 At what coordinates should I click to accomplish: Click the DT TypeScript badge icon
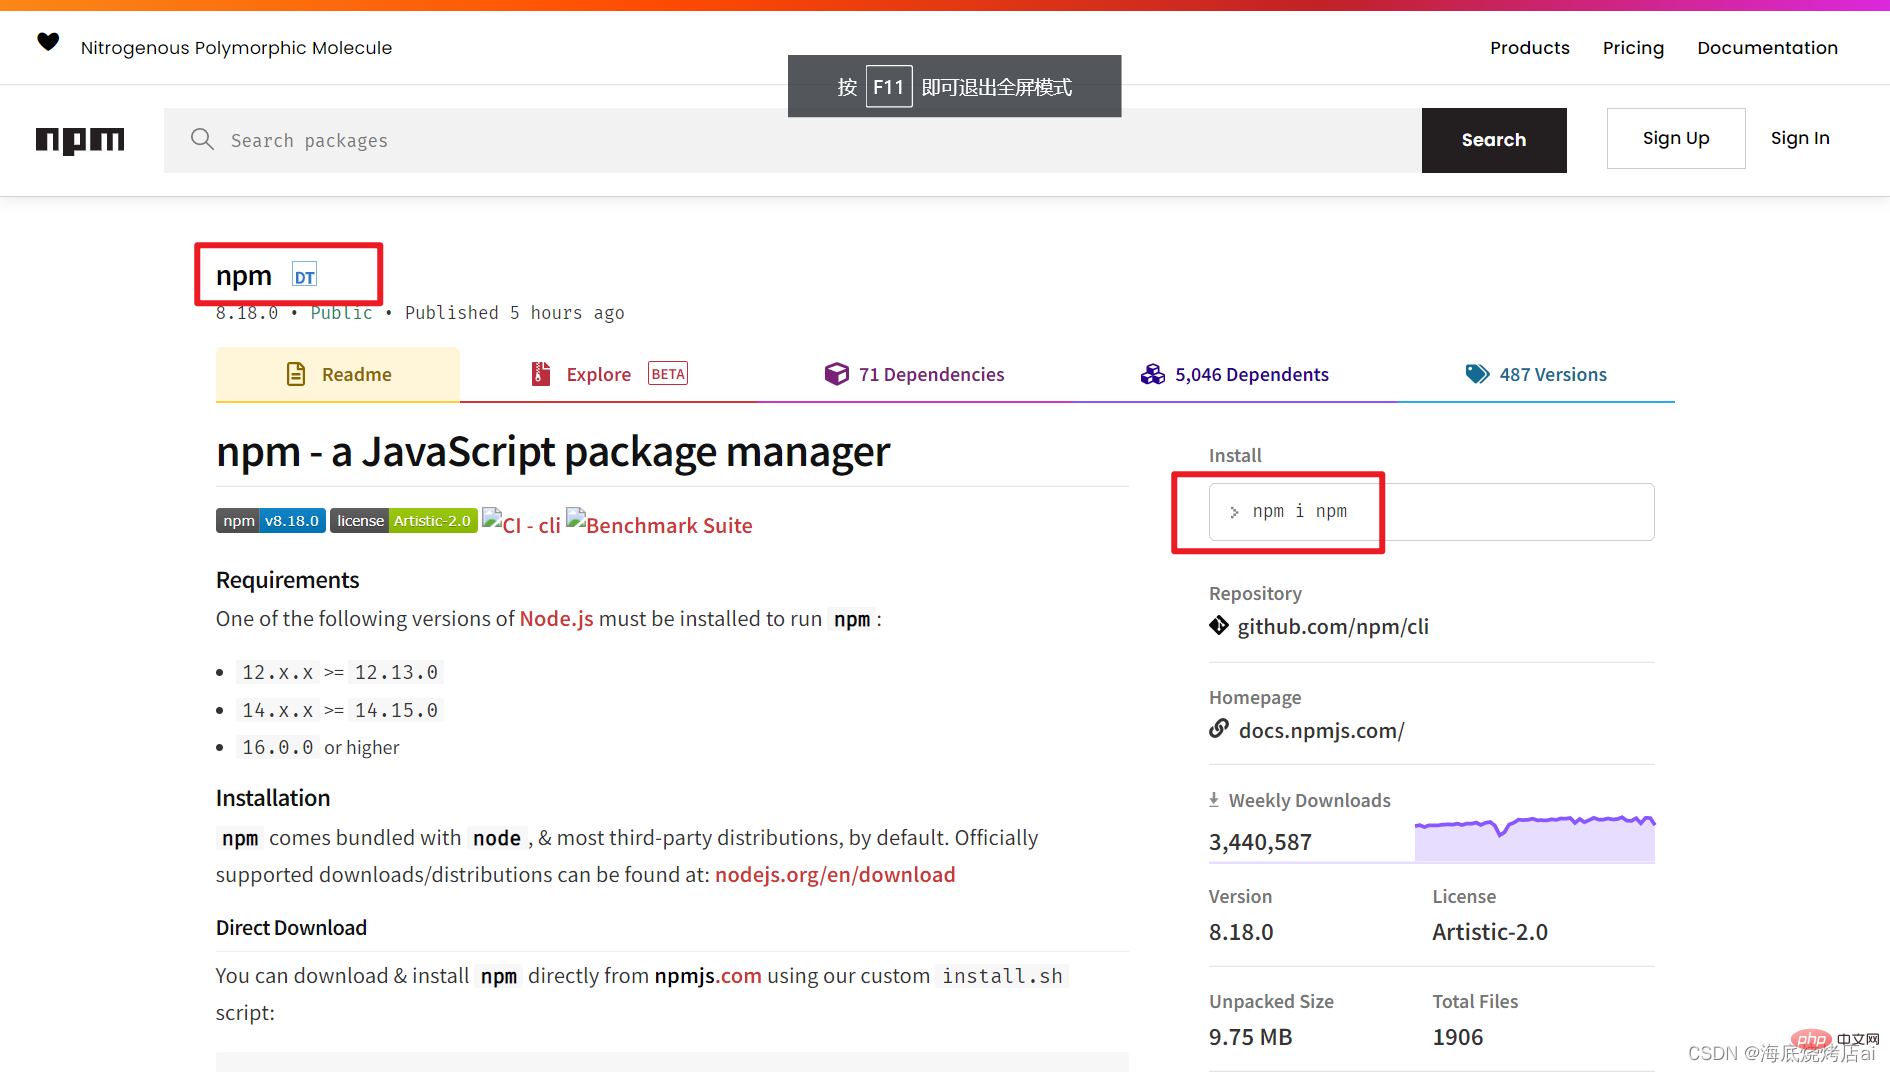(304, 276)
